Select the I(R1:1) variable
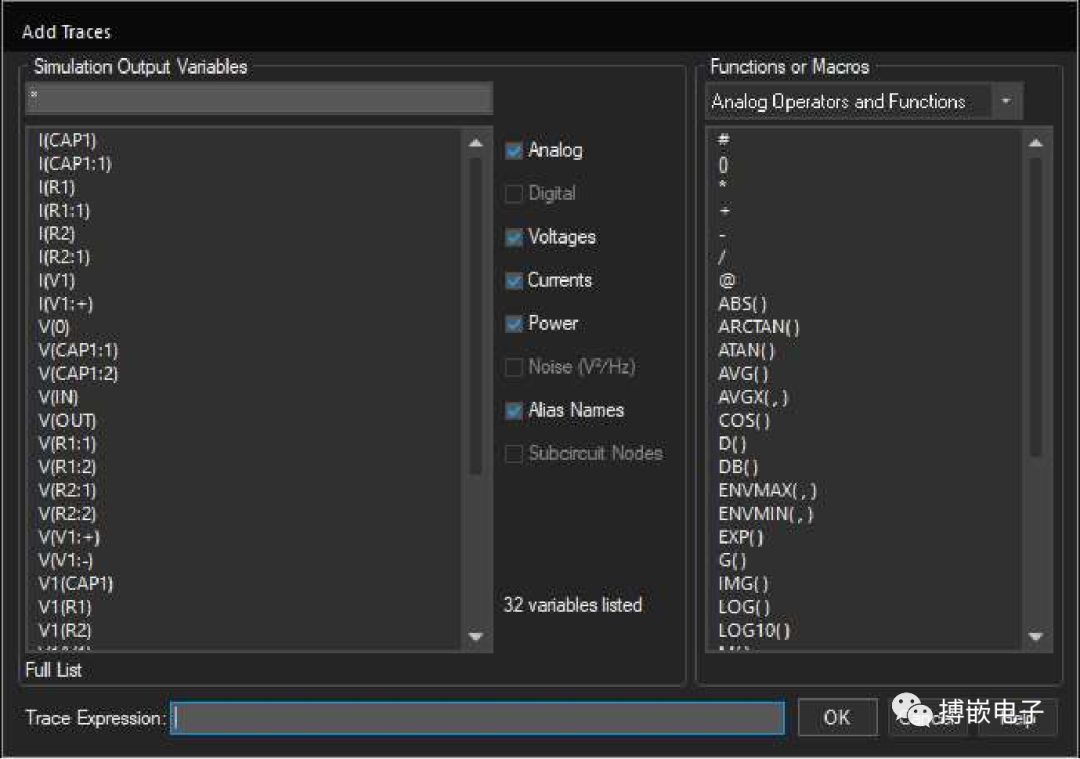This screenshot has height=759, width=1080. point(64,211)
